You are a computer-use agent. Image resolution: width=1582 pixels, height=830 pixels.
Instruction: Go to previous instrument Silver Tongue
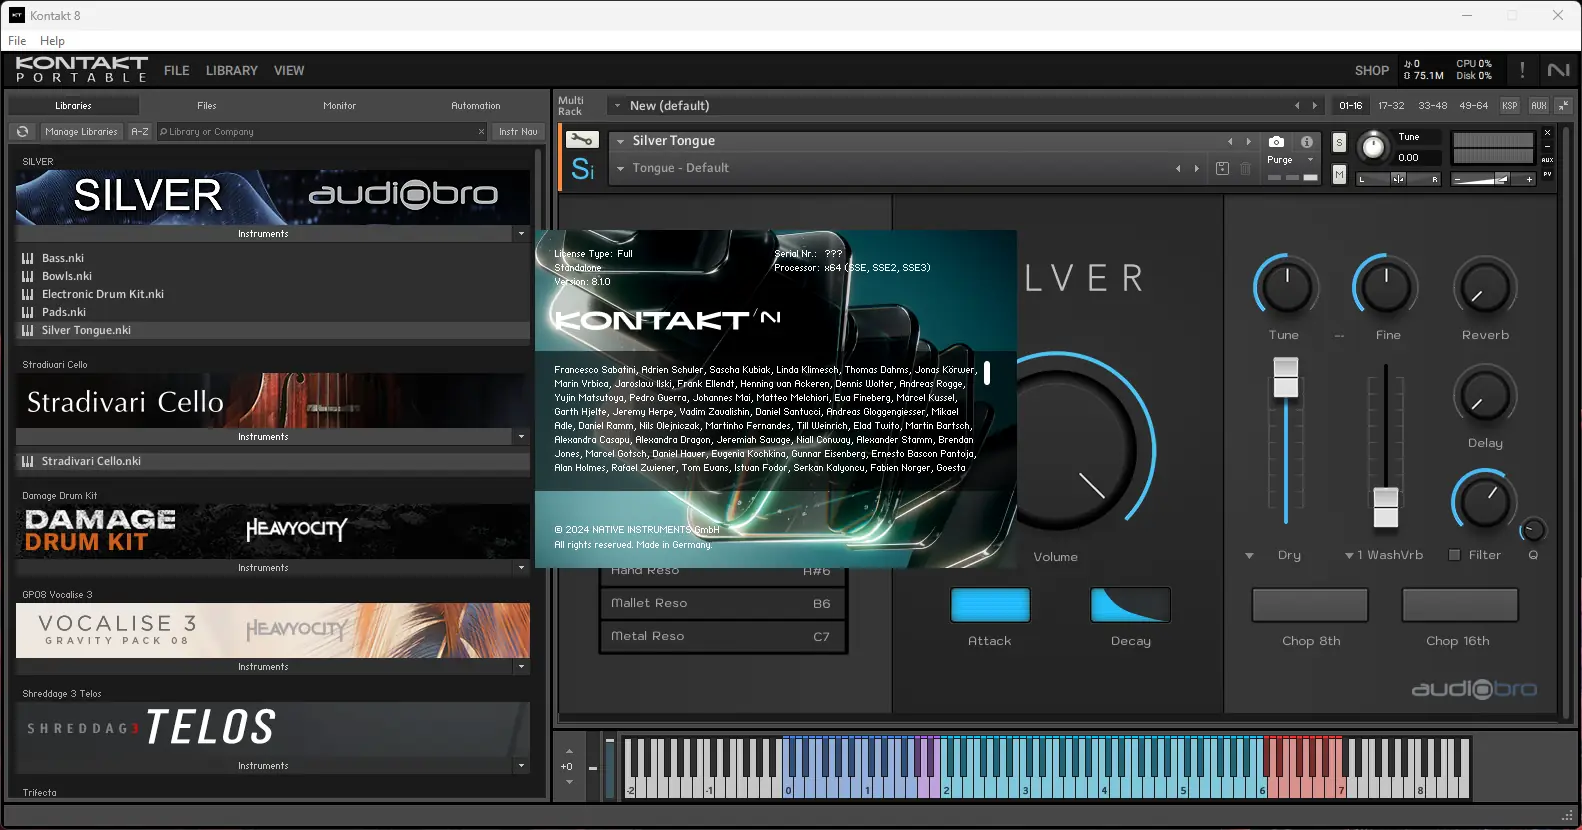pyautogui.click(x=1230, y=141)
